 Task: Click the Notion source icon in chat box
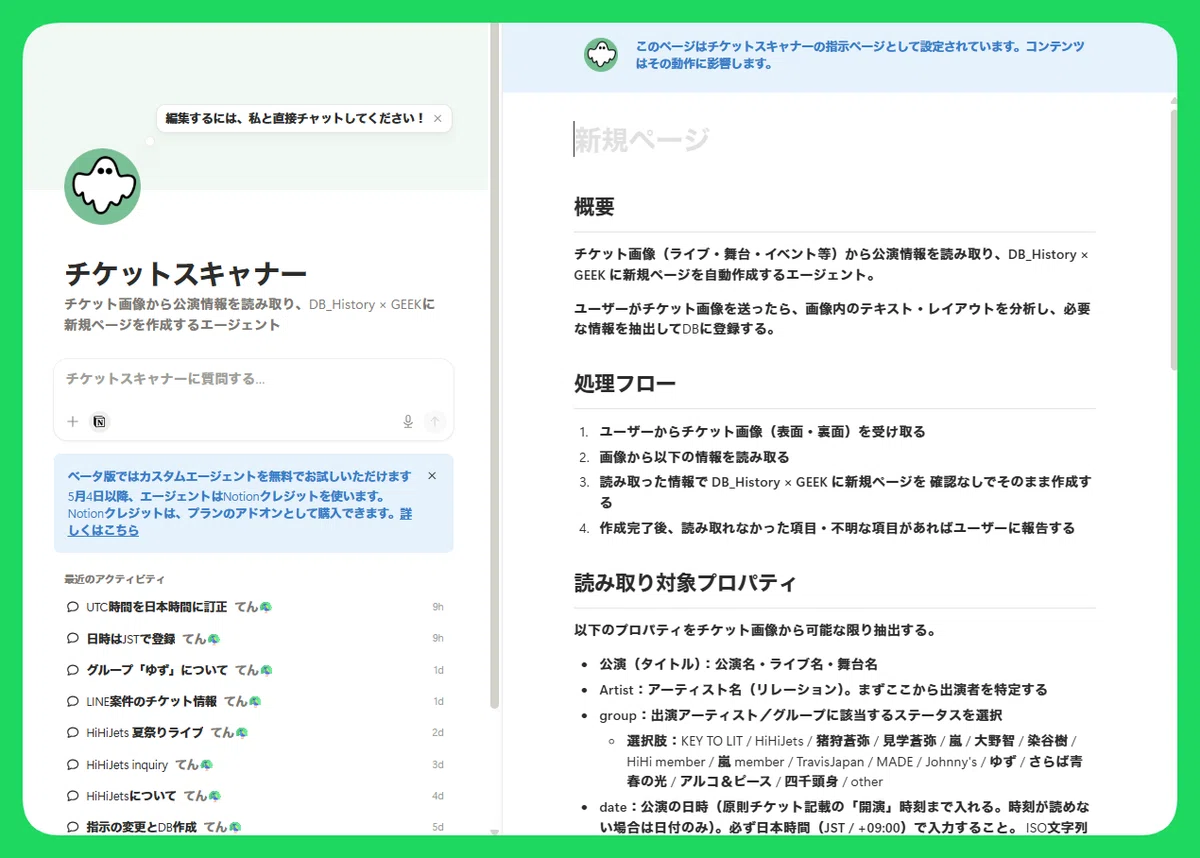tap(99, 422)
